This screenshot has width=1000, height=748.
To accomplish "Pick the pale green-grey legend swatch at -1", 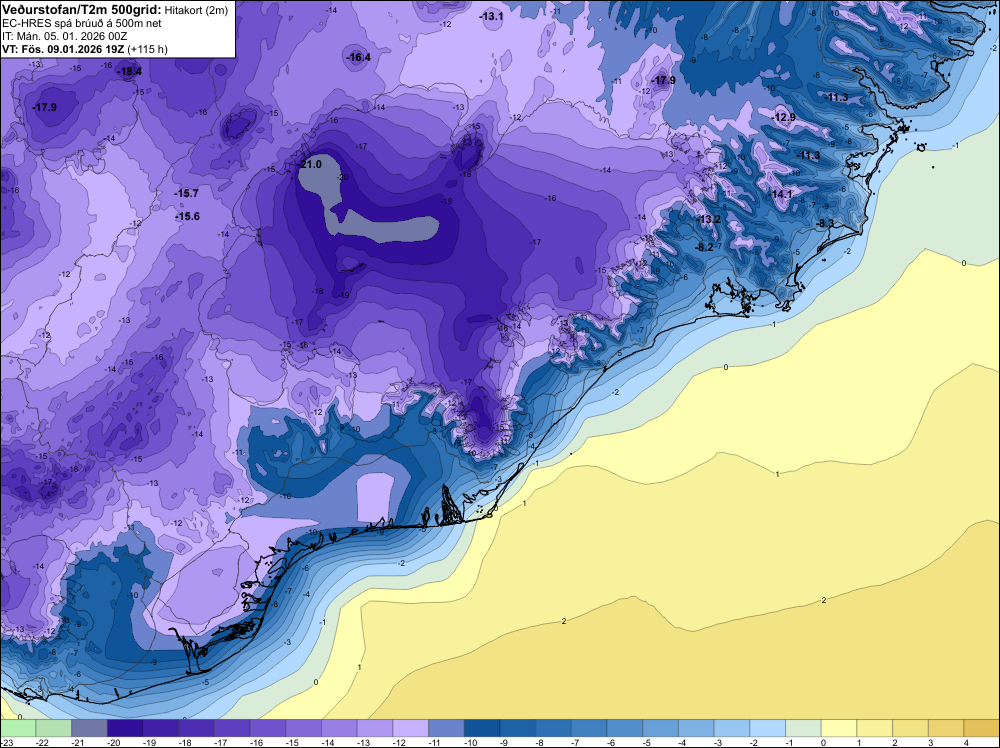I will [x=804, y=727].
